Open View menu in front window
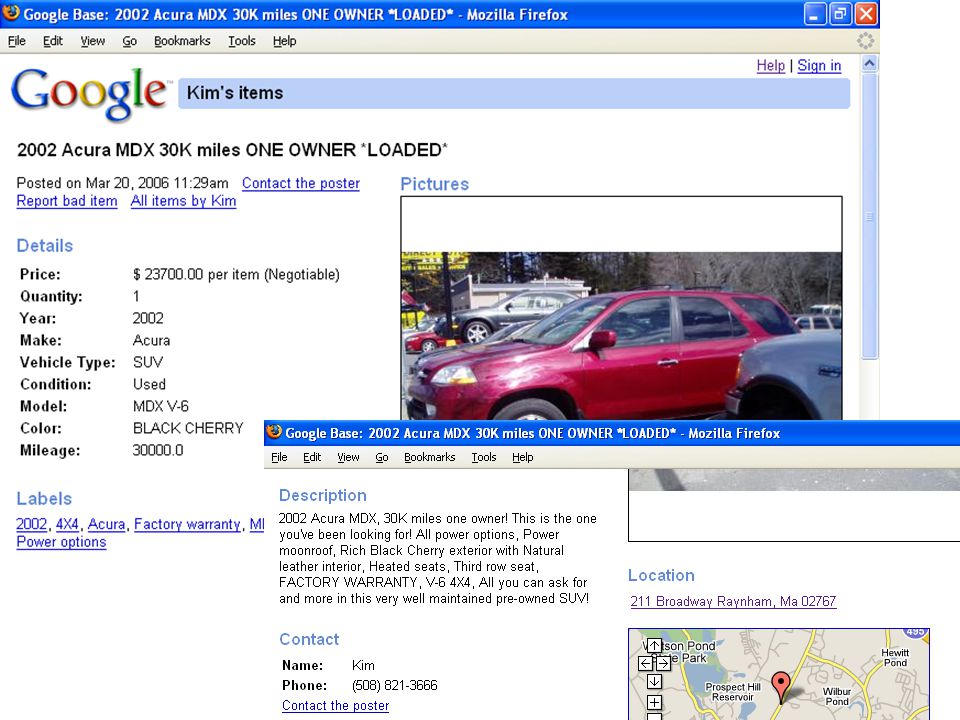 348,457
